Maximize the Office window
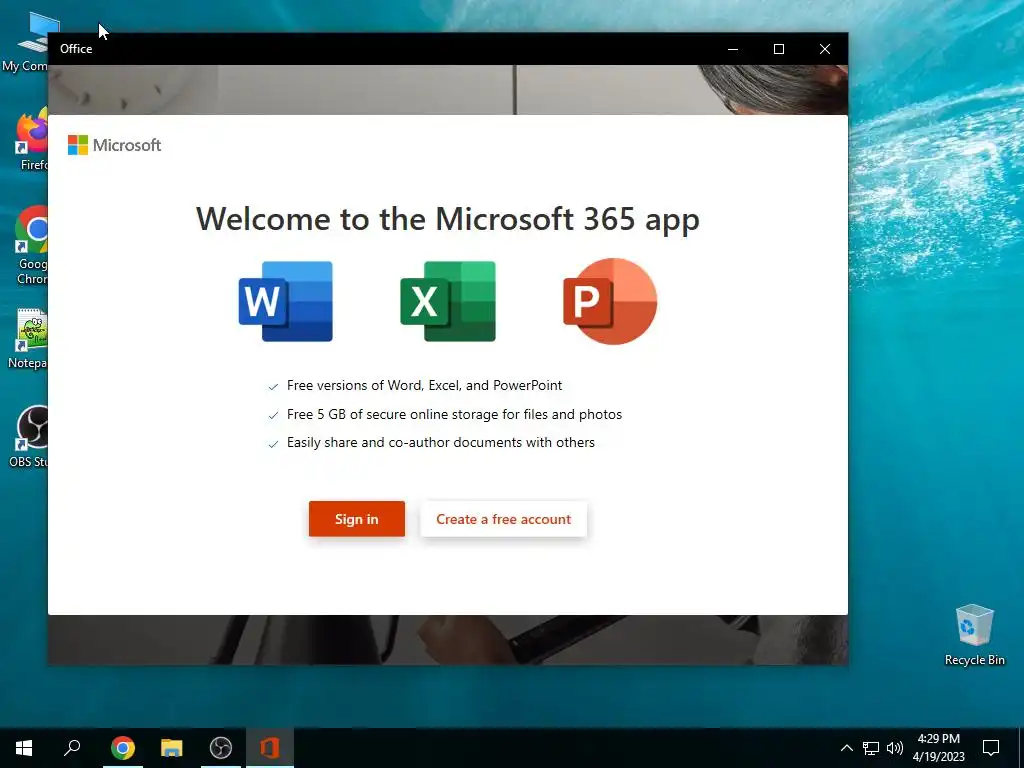This screenshot has width=1024, height=768. pyautogui.click(x=778, y=49)
